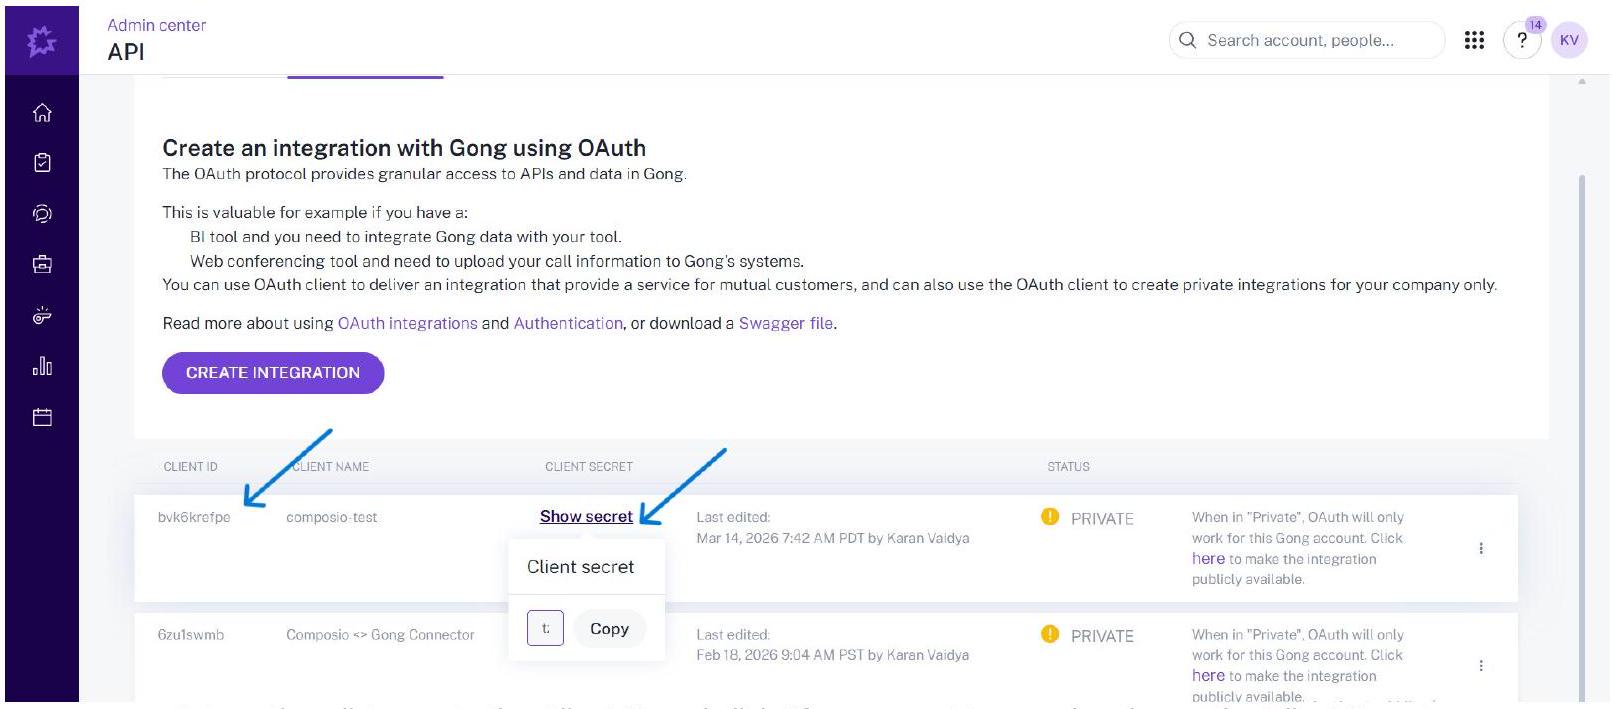Open the conversations sidebar icon
The height and width of the screenshot is (709, 1613).
42,214
